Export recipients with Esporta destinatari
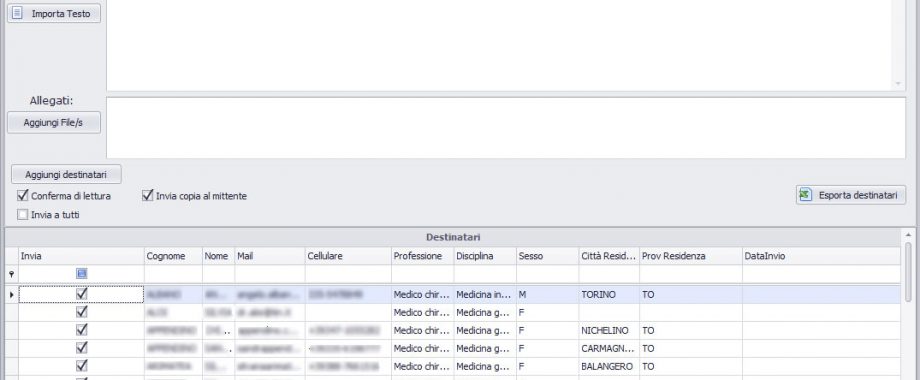 (851, 195)
